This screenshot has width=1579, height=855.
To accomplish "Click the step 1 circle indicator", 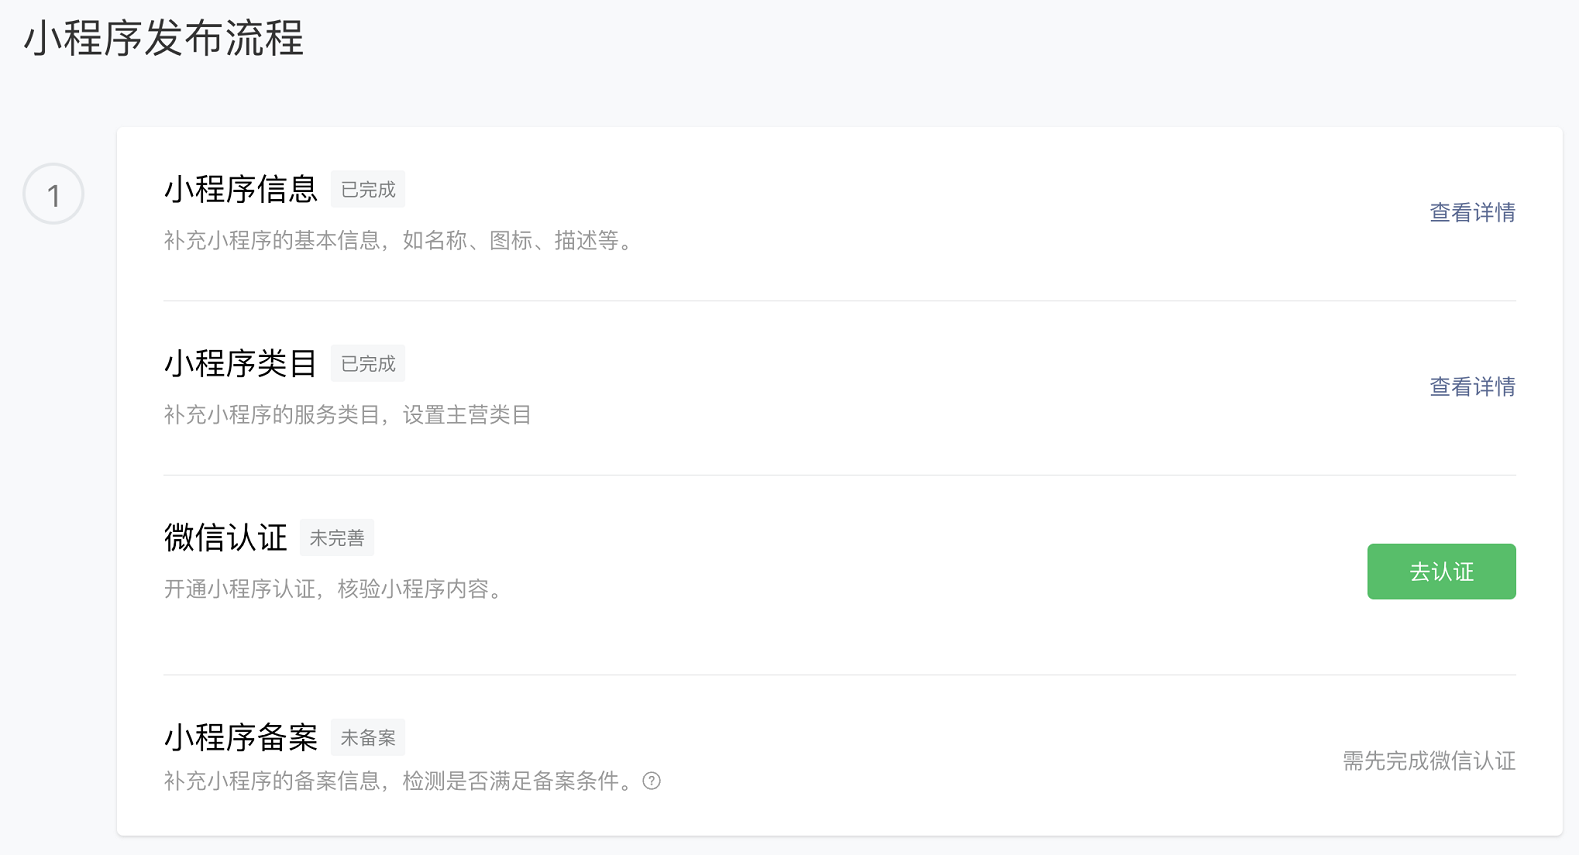I will tap(53, 194).
